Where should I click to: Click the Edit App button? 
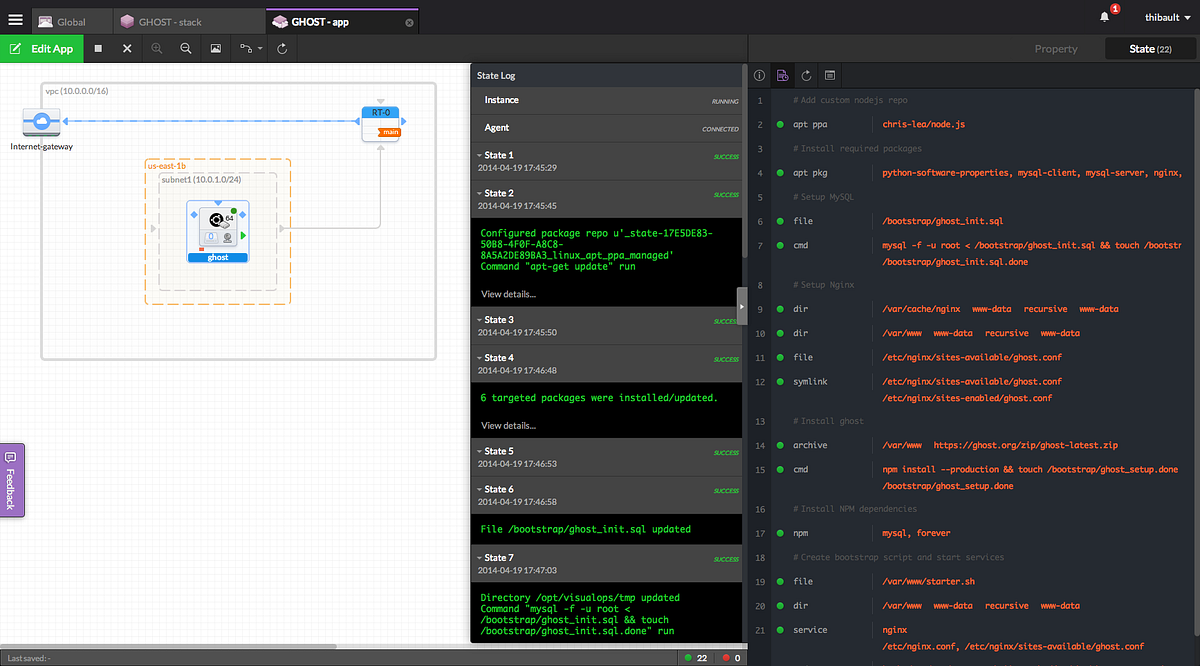40,48
